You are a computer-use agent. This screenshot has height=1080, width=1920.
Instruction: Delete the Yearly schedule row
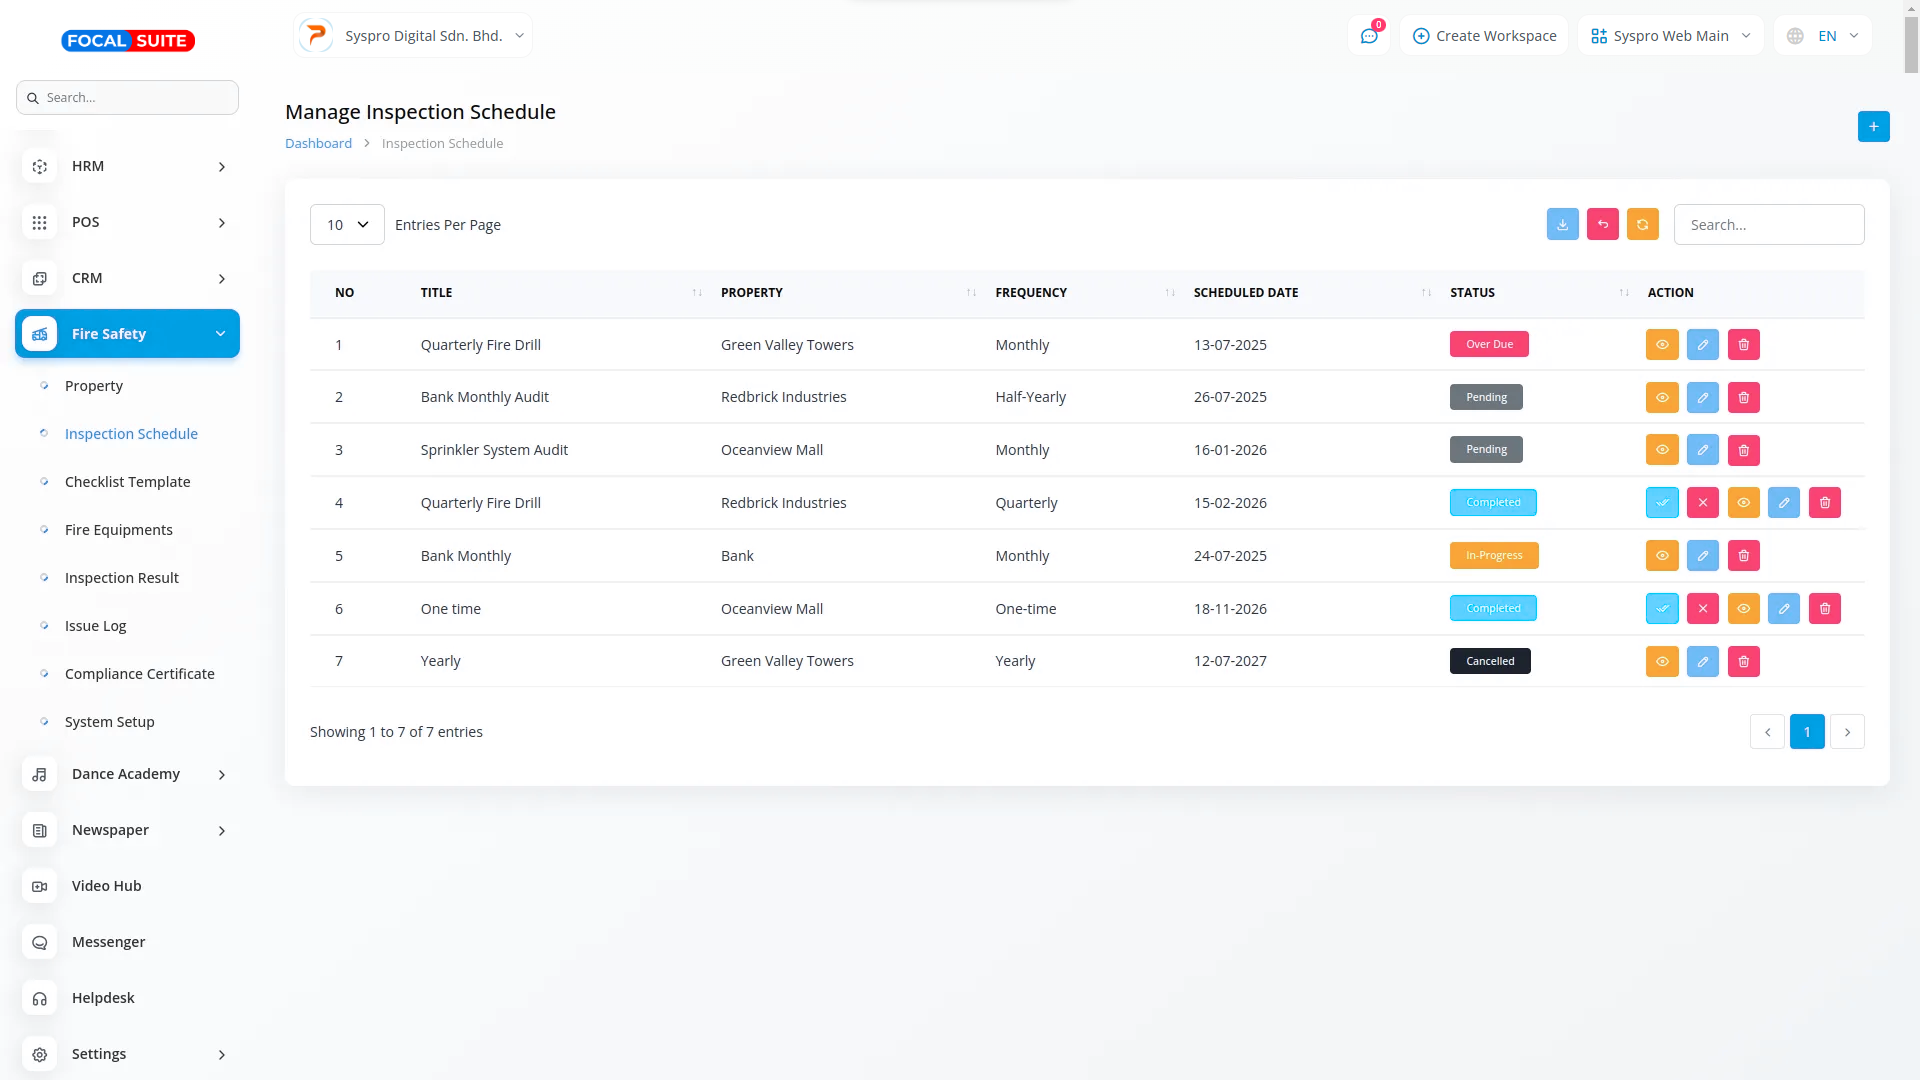[x=1743, y=662]
